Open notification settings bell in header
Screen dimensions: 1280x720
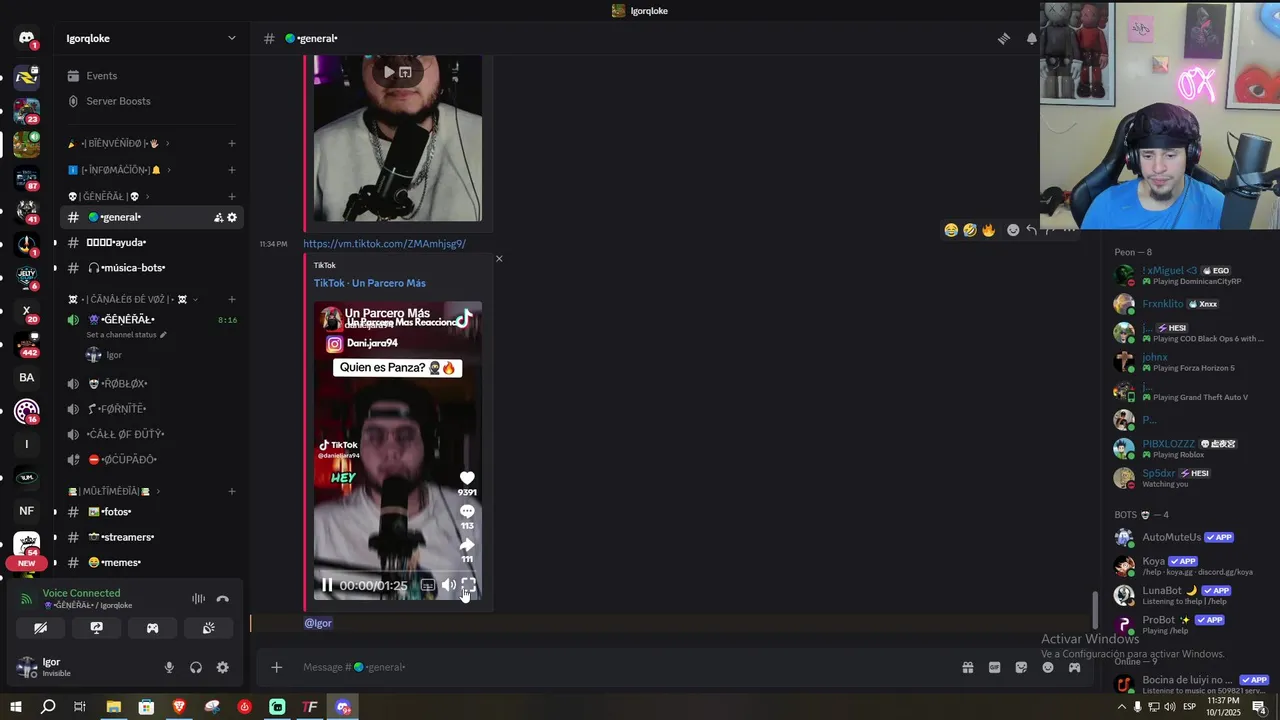click(1031, 39)
